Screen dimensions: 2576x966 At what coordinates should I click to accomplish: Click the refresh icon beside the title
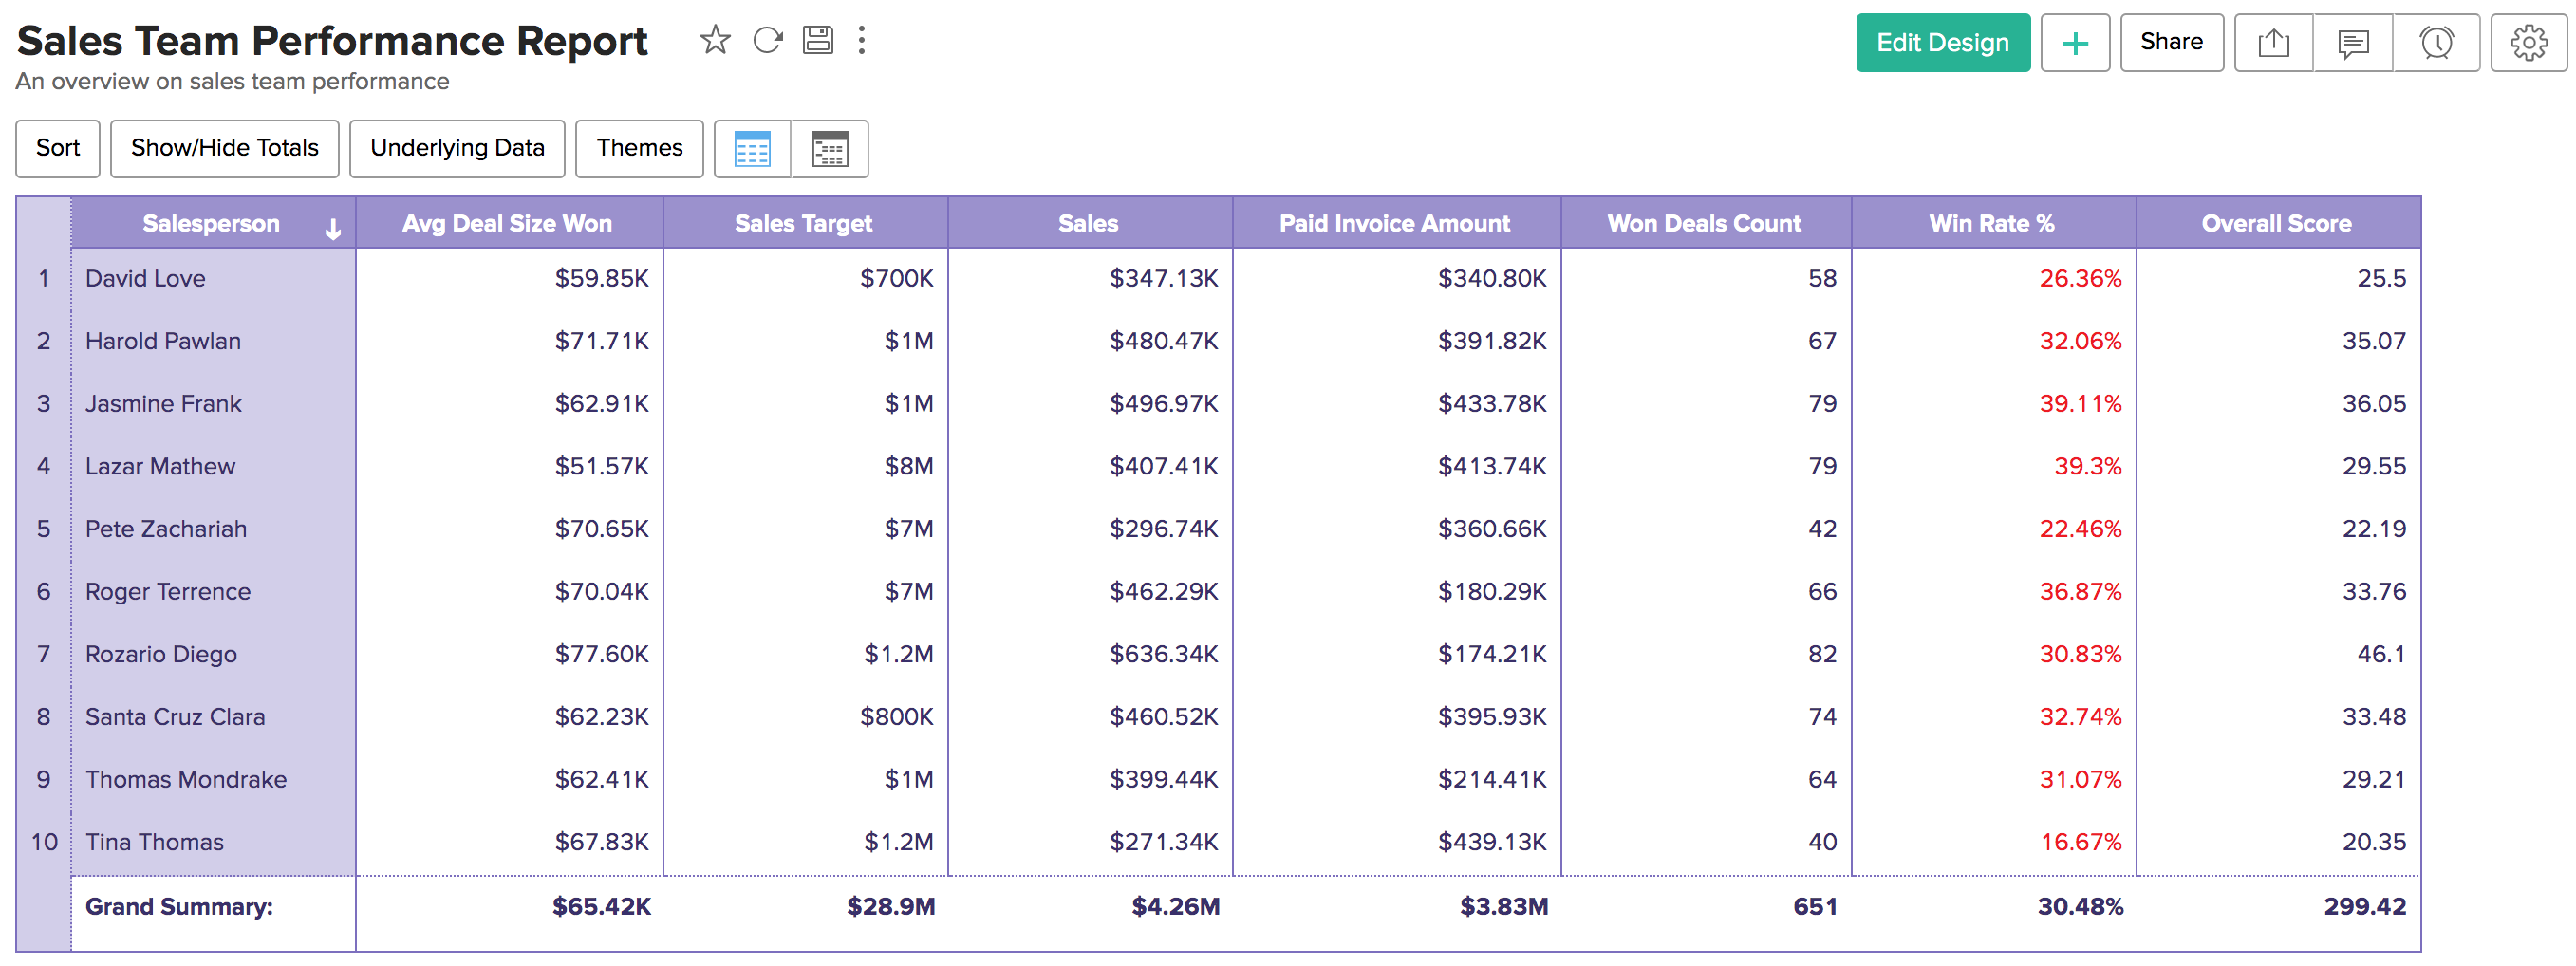point(767,41)
